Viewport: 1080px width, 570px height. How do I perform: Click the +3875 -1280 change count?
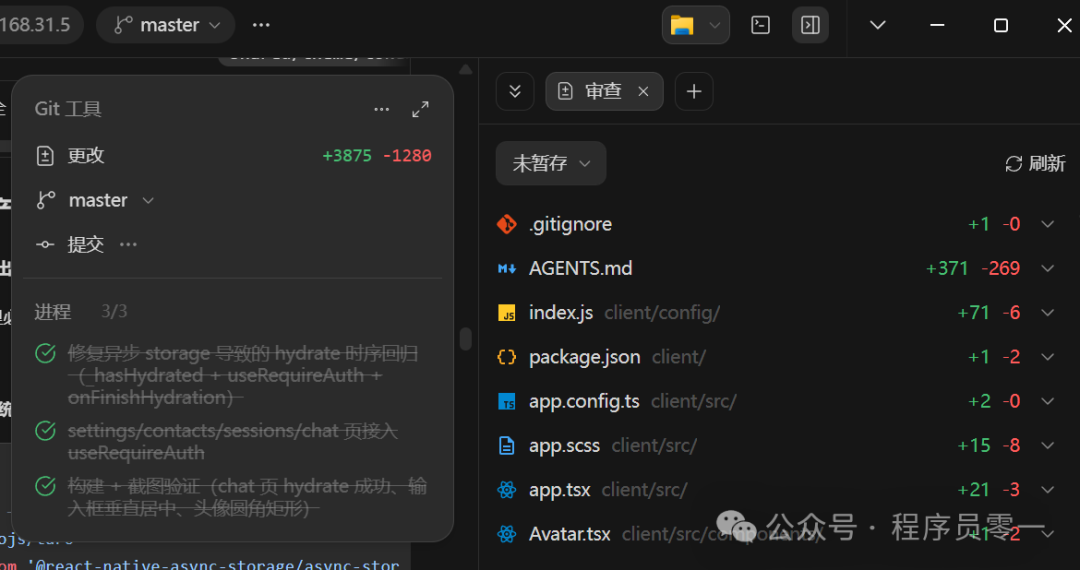point(377,156)
